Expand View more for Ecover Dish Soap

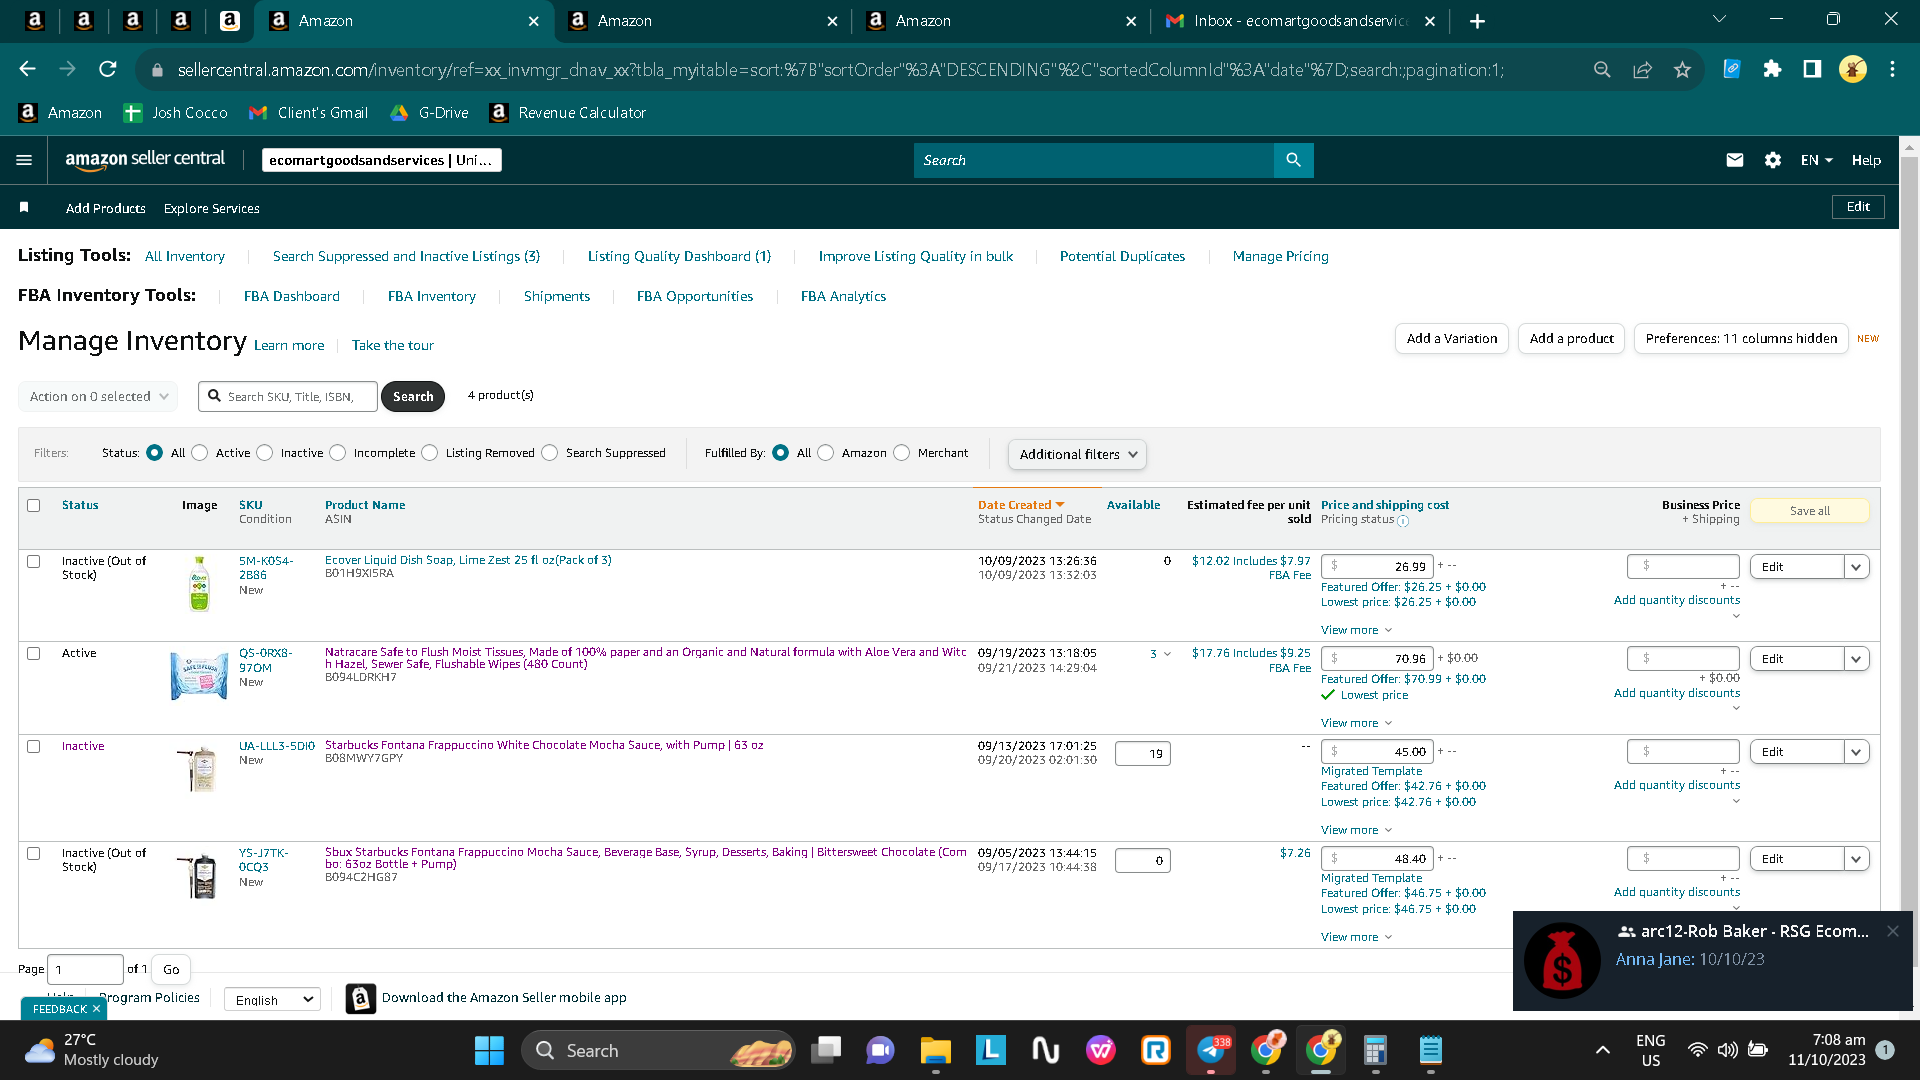pos(1356,630)
